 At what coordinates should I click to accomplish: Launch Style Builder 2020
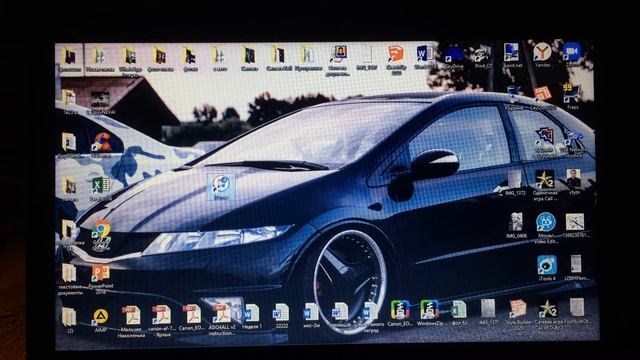coord(519,315)
